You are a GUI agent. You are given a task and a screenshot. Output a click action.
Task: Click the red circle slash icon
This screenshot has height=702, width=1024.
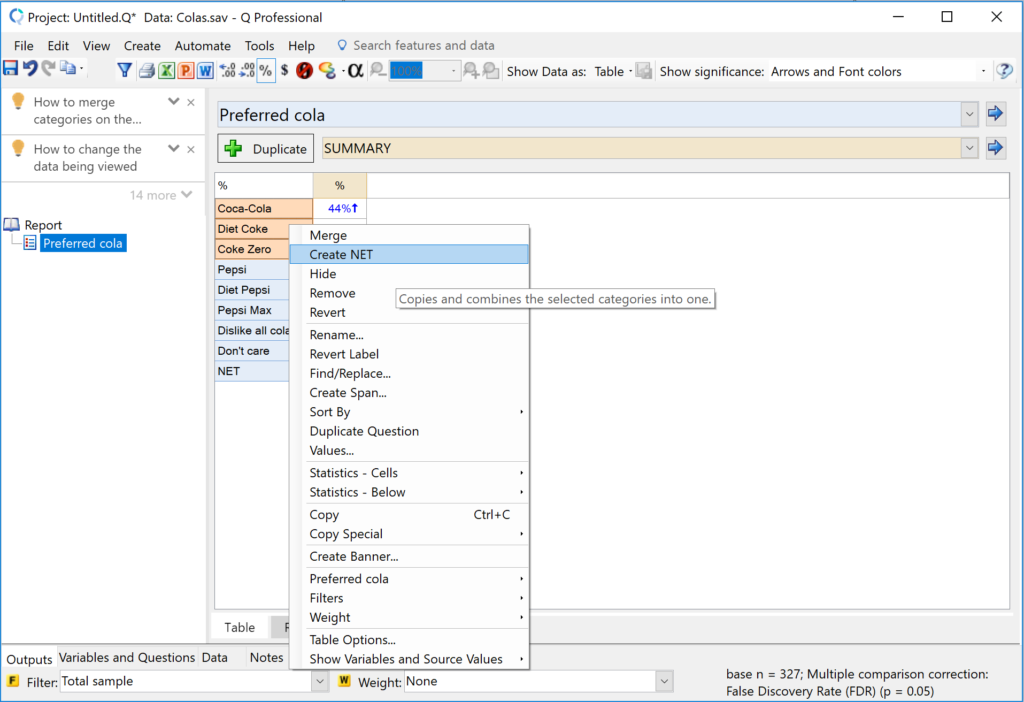pos(304,71)
